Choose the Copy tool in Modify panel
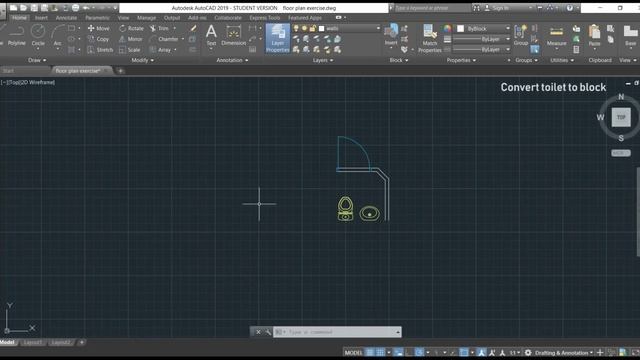 pyautogui.click(x=98, y=39)
